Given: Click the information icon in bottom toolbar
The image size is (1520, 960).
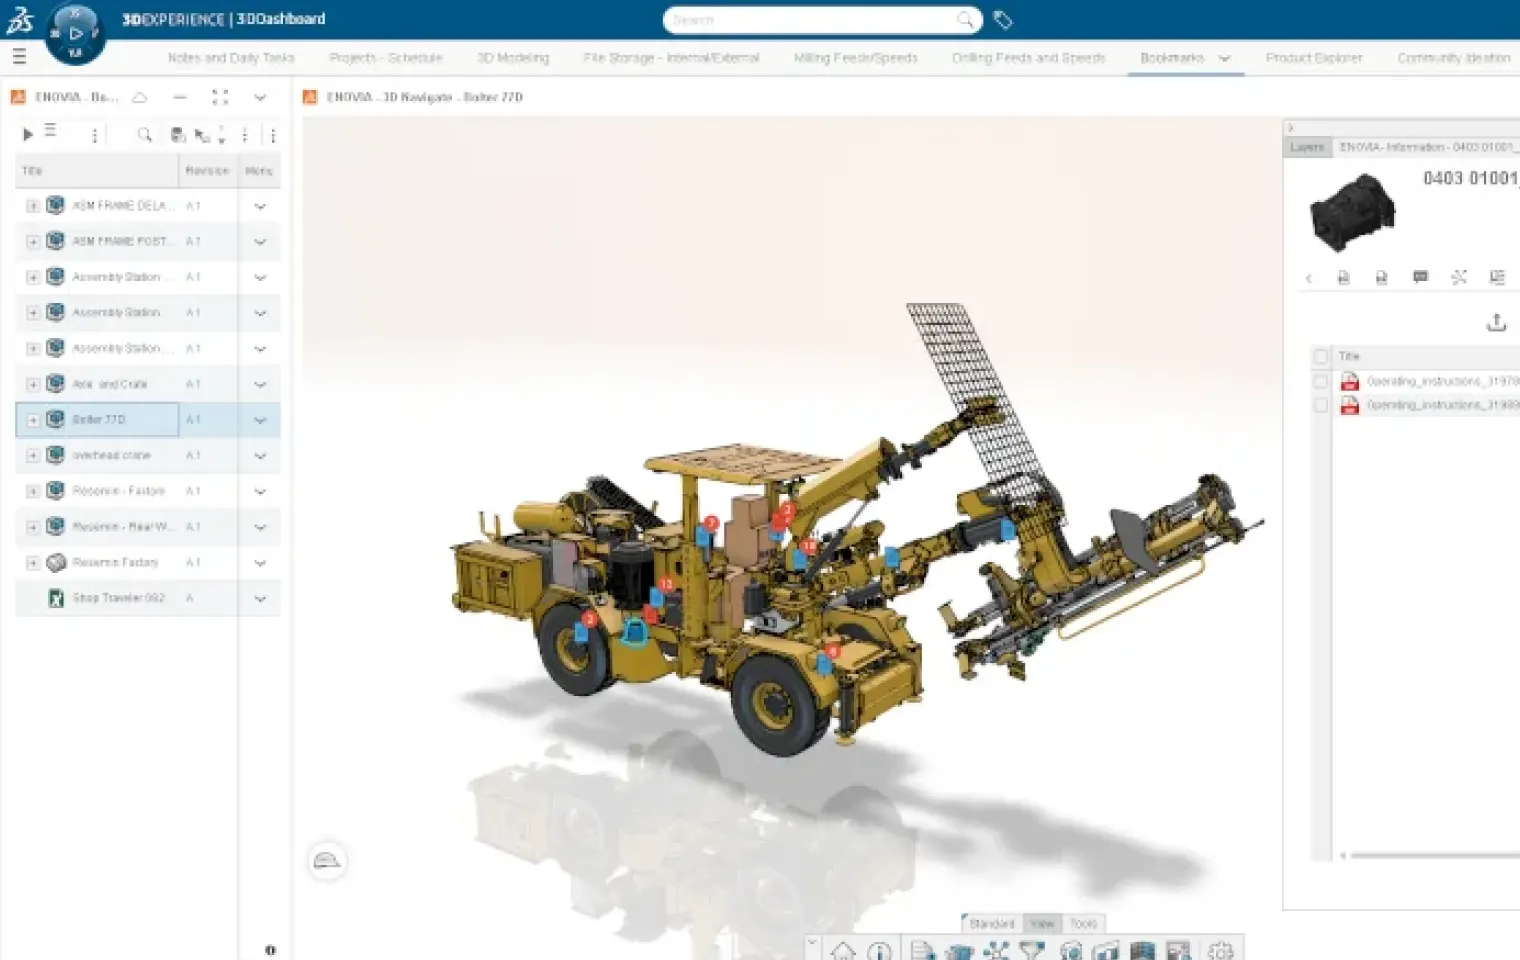Looking at the screenshot, I should click(x=880, y=950).
